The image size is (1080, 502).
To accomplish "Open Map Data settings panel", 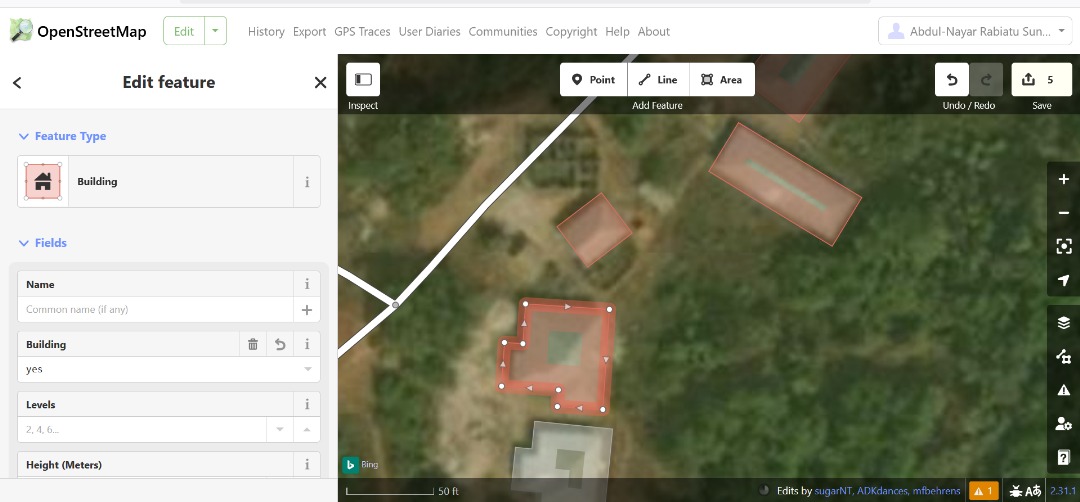I will tap(1063, 356).
